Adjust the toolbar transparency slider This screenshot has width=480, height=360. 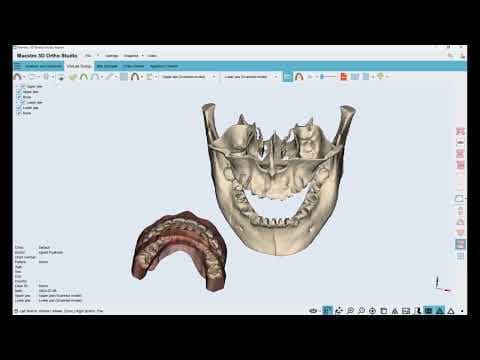pos(328,77)
